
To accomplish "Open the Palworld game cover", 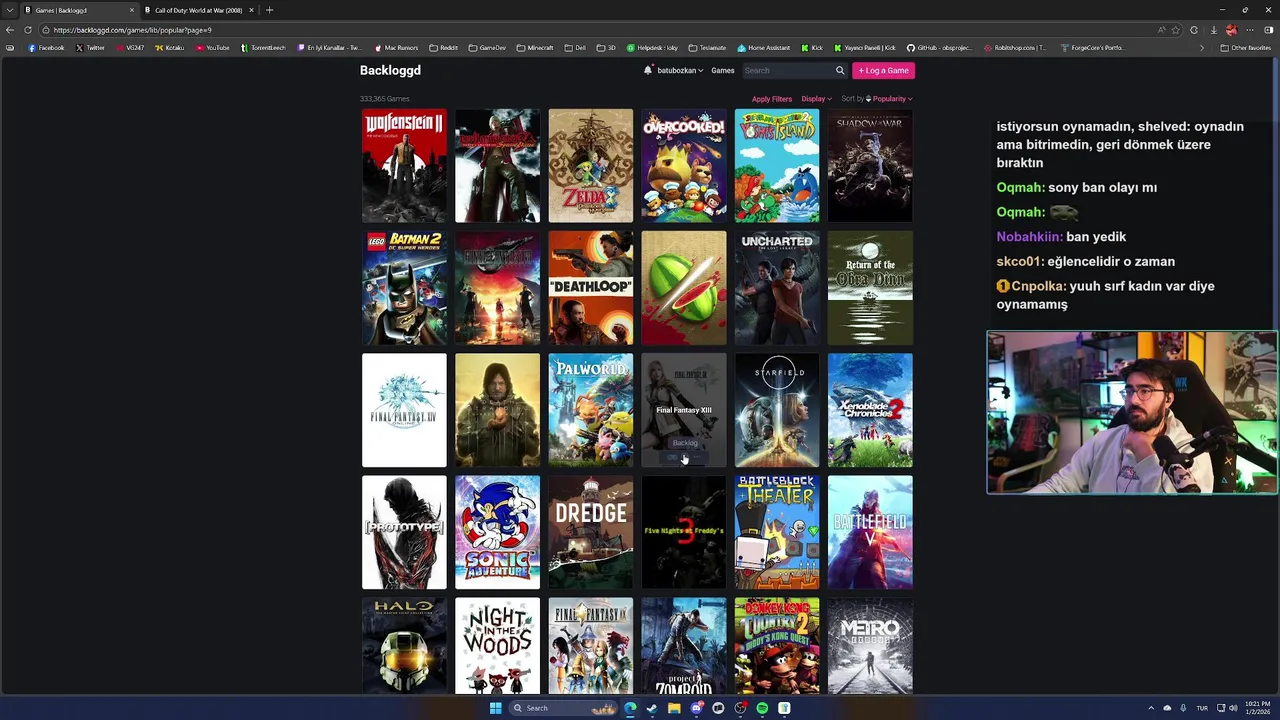I will point(590,410).
